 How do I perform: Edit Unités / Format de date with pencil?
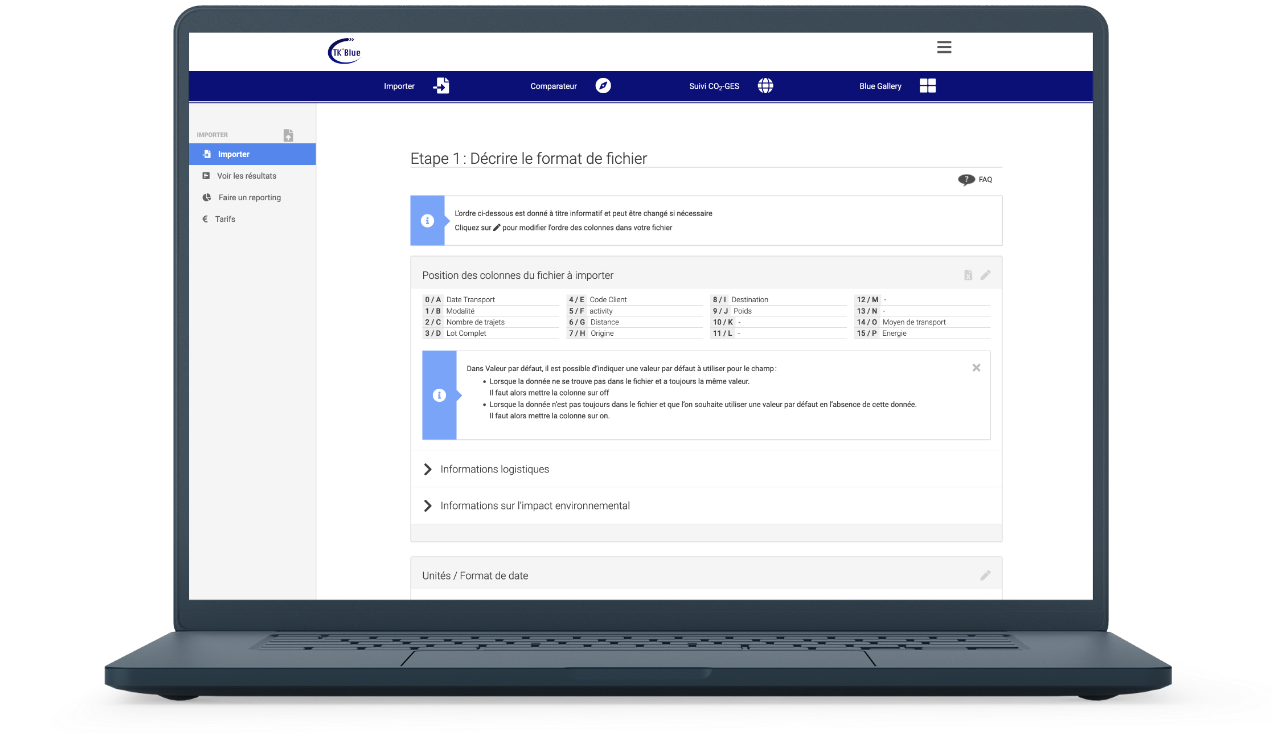[x=985, y=575]
